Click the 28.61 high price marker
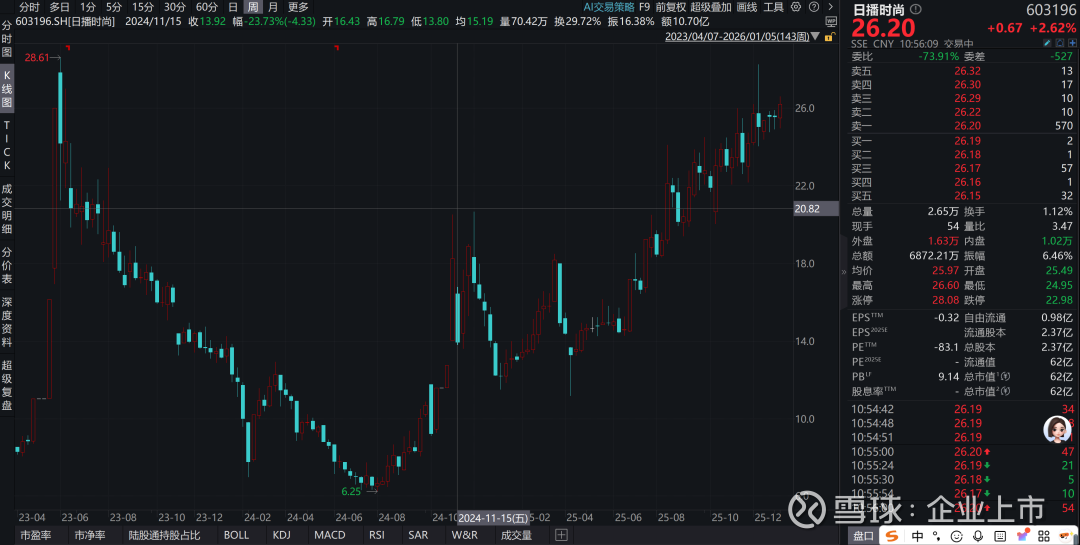The height and width of the screenshot is (545, 1080). click(37, 58)
